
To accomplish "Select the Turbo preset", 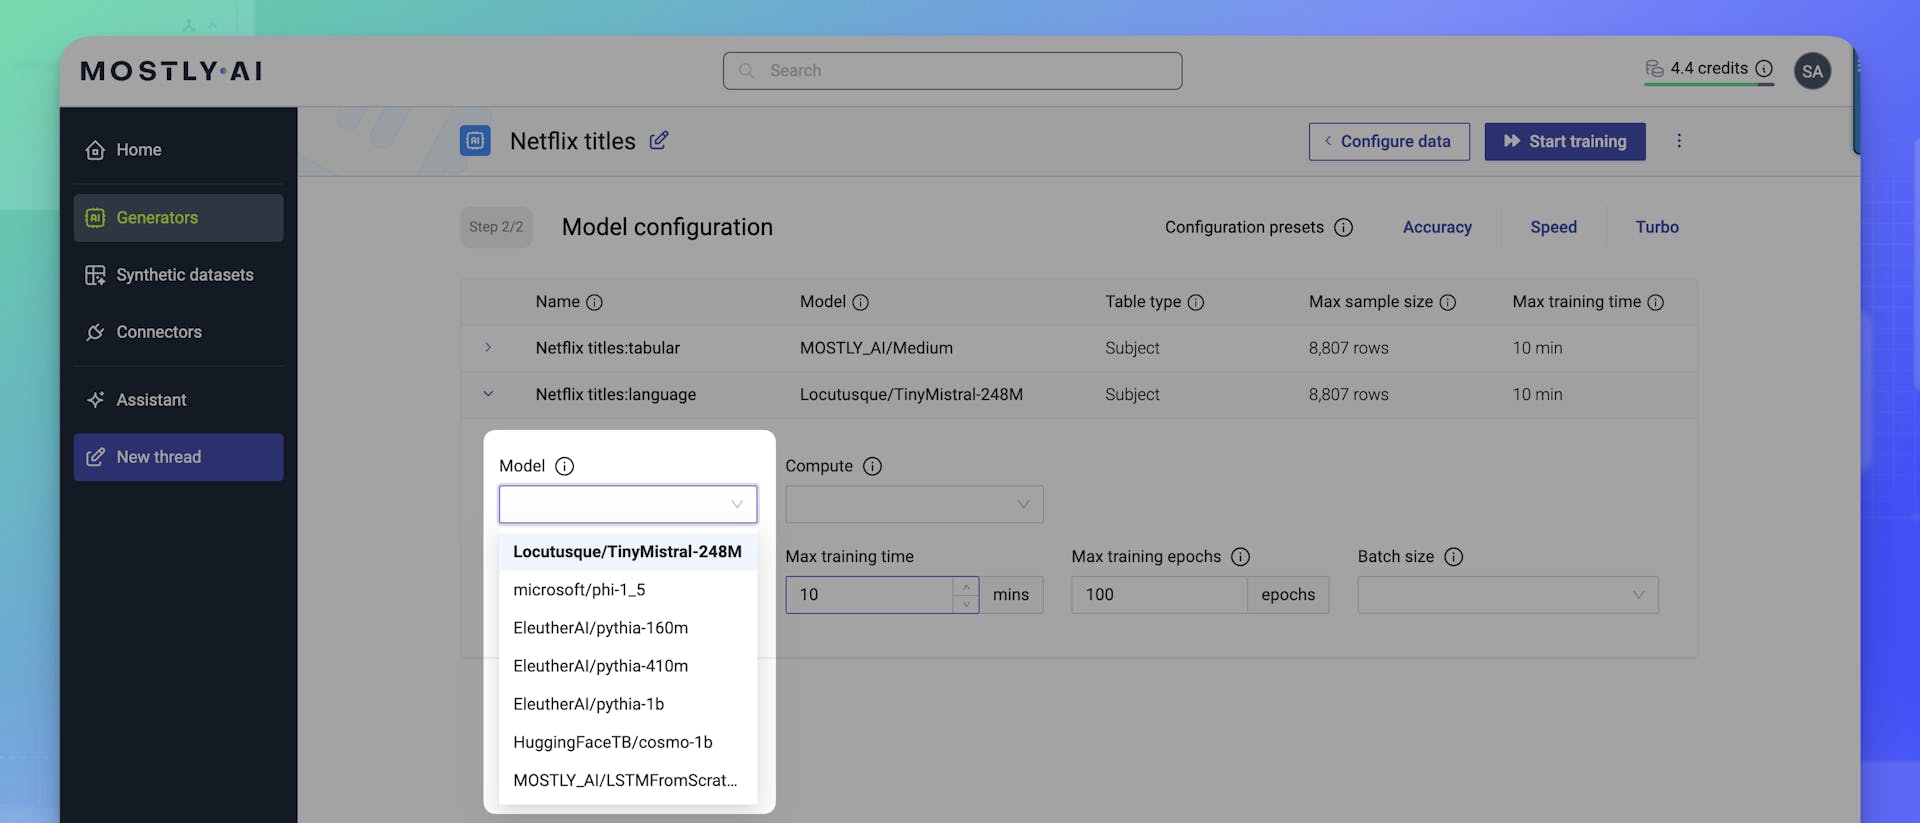I will 1657,227.
